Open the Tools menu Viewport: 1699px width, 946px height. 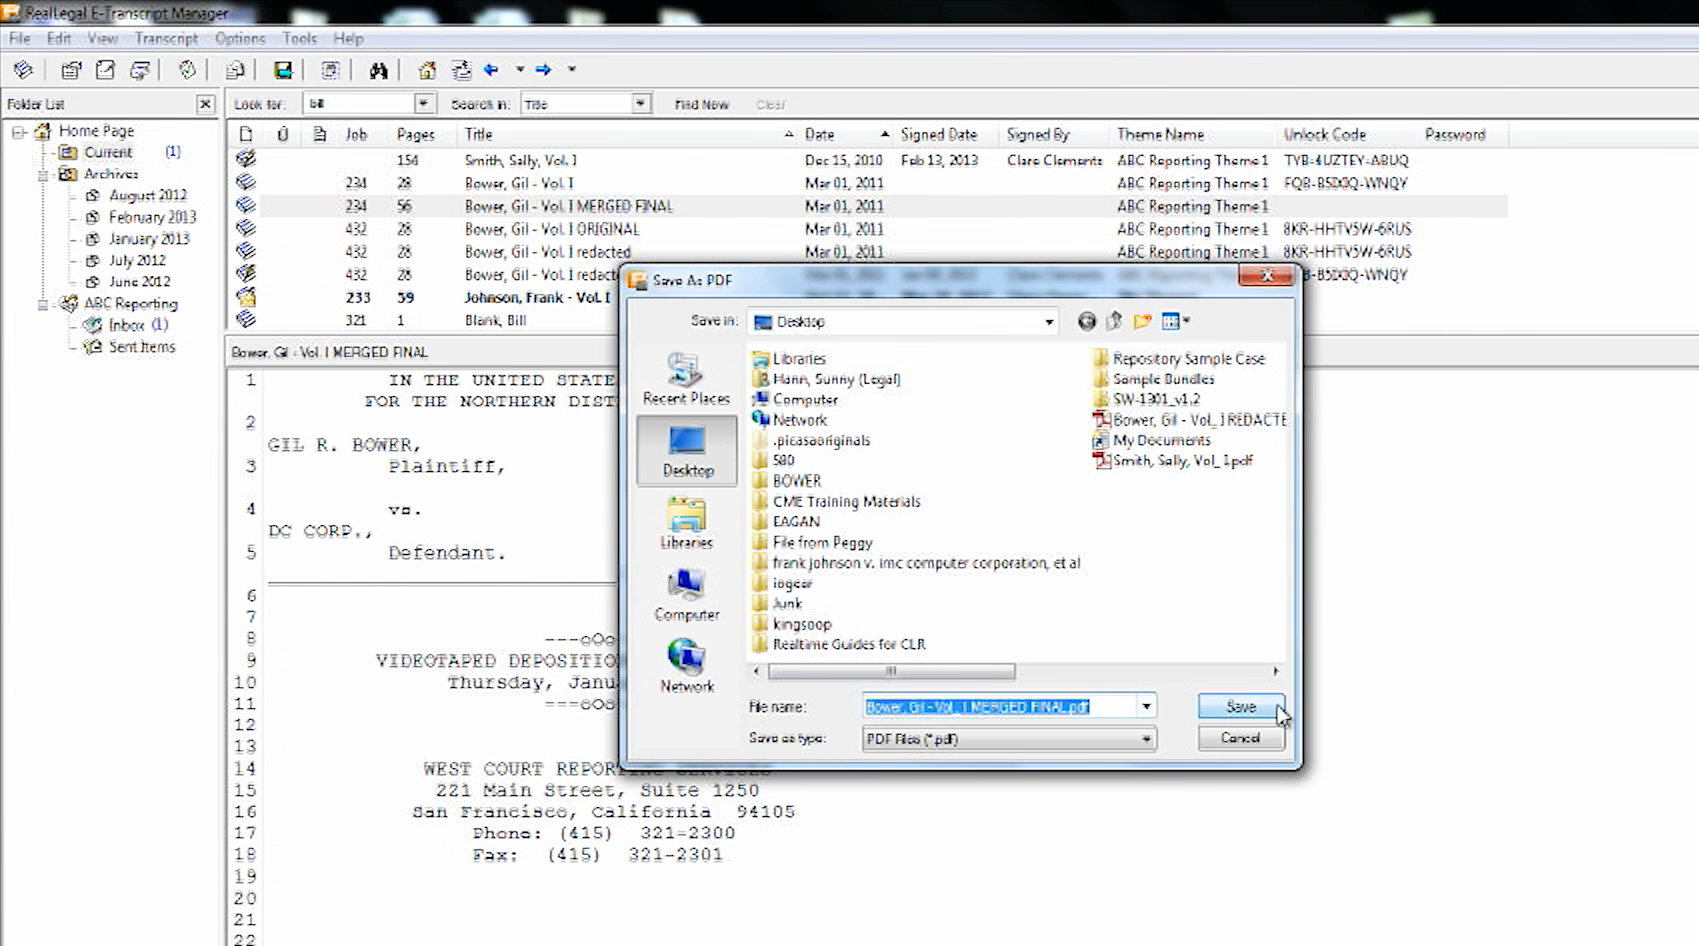point(299,38)
